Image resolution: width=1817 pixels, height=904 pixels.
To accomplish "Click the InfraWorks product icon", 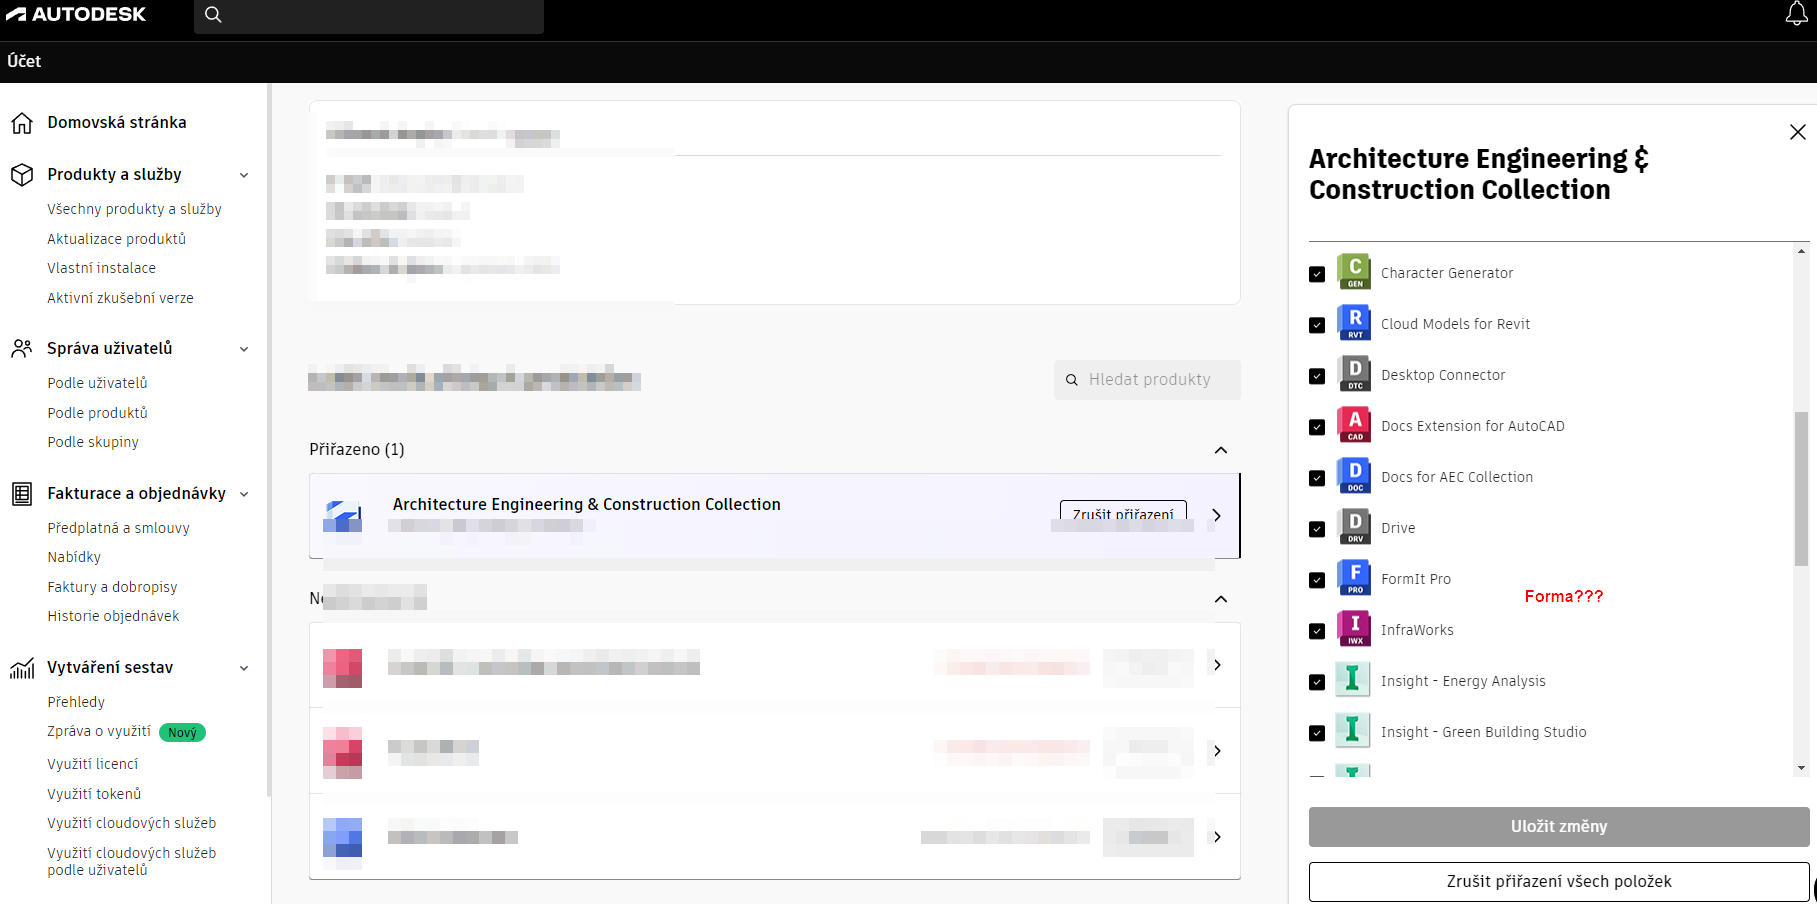I will [x=1354, y=629].
